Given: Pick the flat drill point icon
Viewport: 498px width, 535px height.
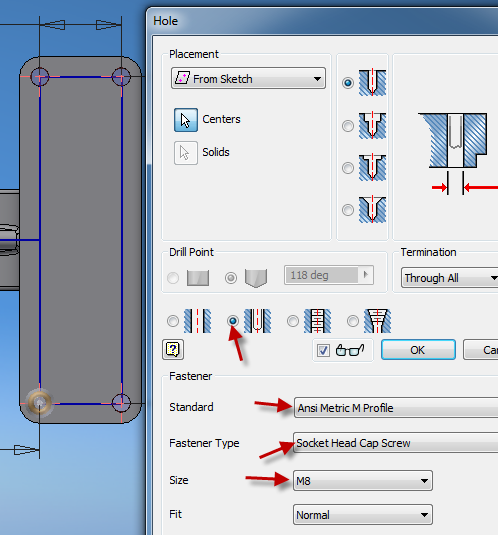Looking at the screenshot, I should point(198,278).
